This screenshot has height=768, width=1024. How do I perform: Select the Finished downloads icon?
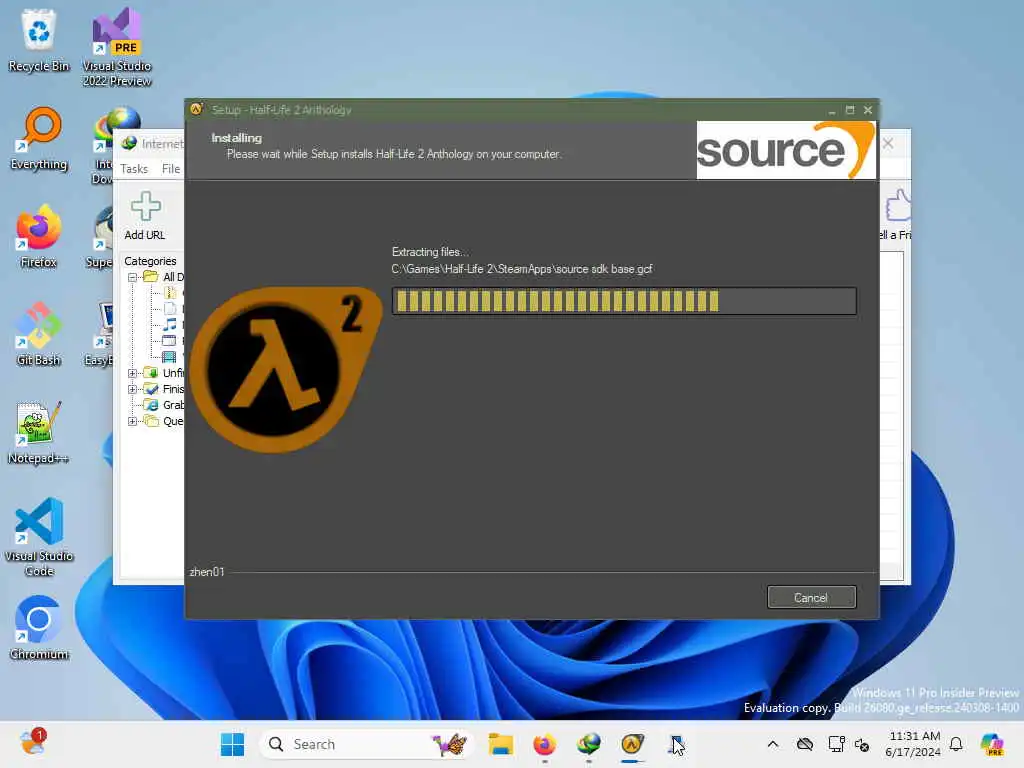[151, 389]
